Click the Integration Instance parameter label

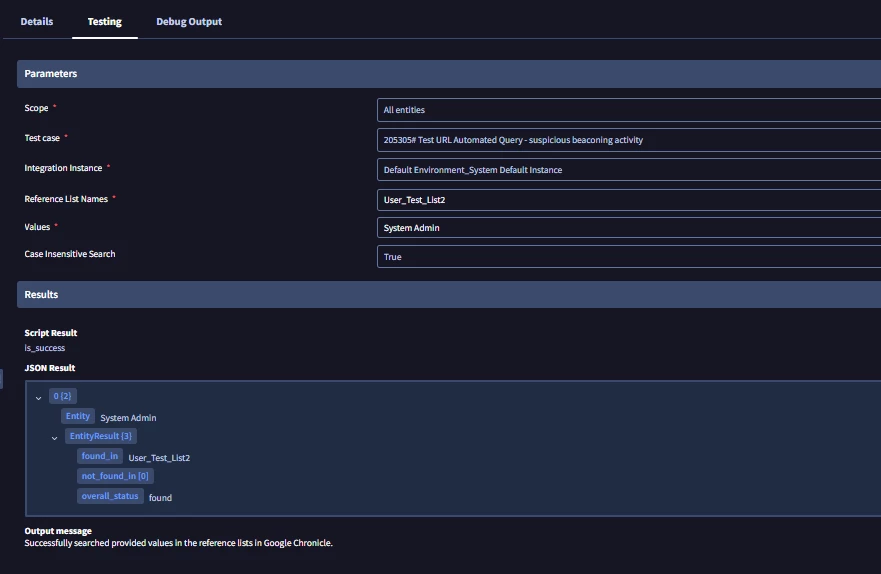tap(63, 168)
